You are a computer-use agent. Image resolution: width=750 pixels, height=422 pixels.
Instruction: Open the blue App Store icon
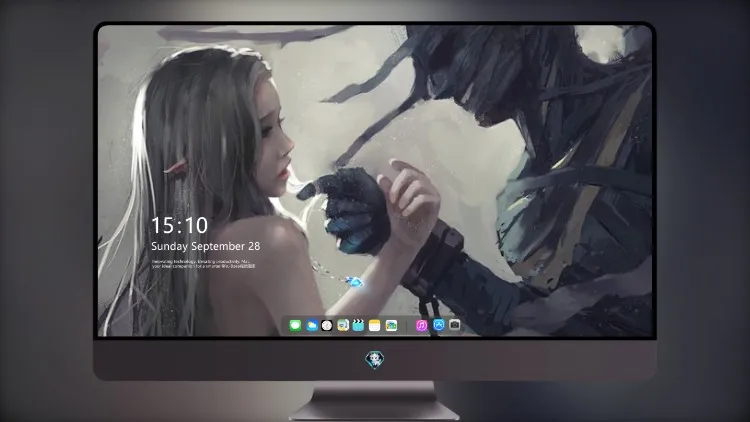[439, 325]
